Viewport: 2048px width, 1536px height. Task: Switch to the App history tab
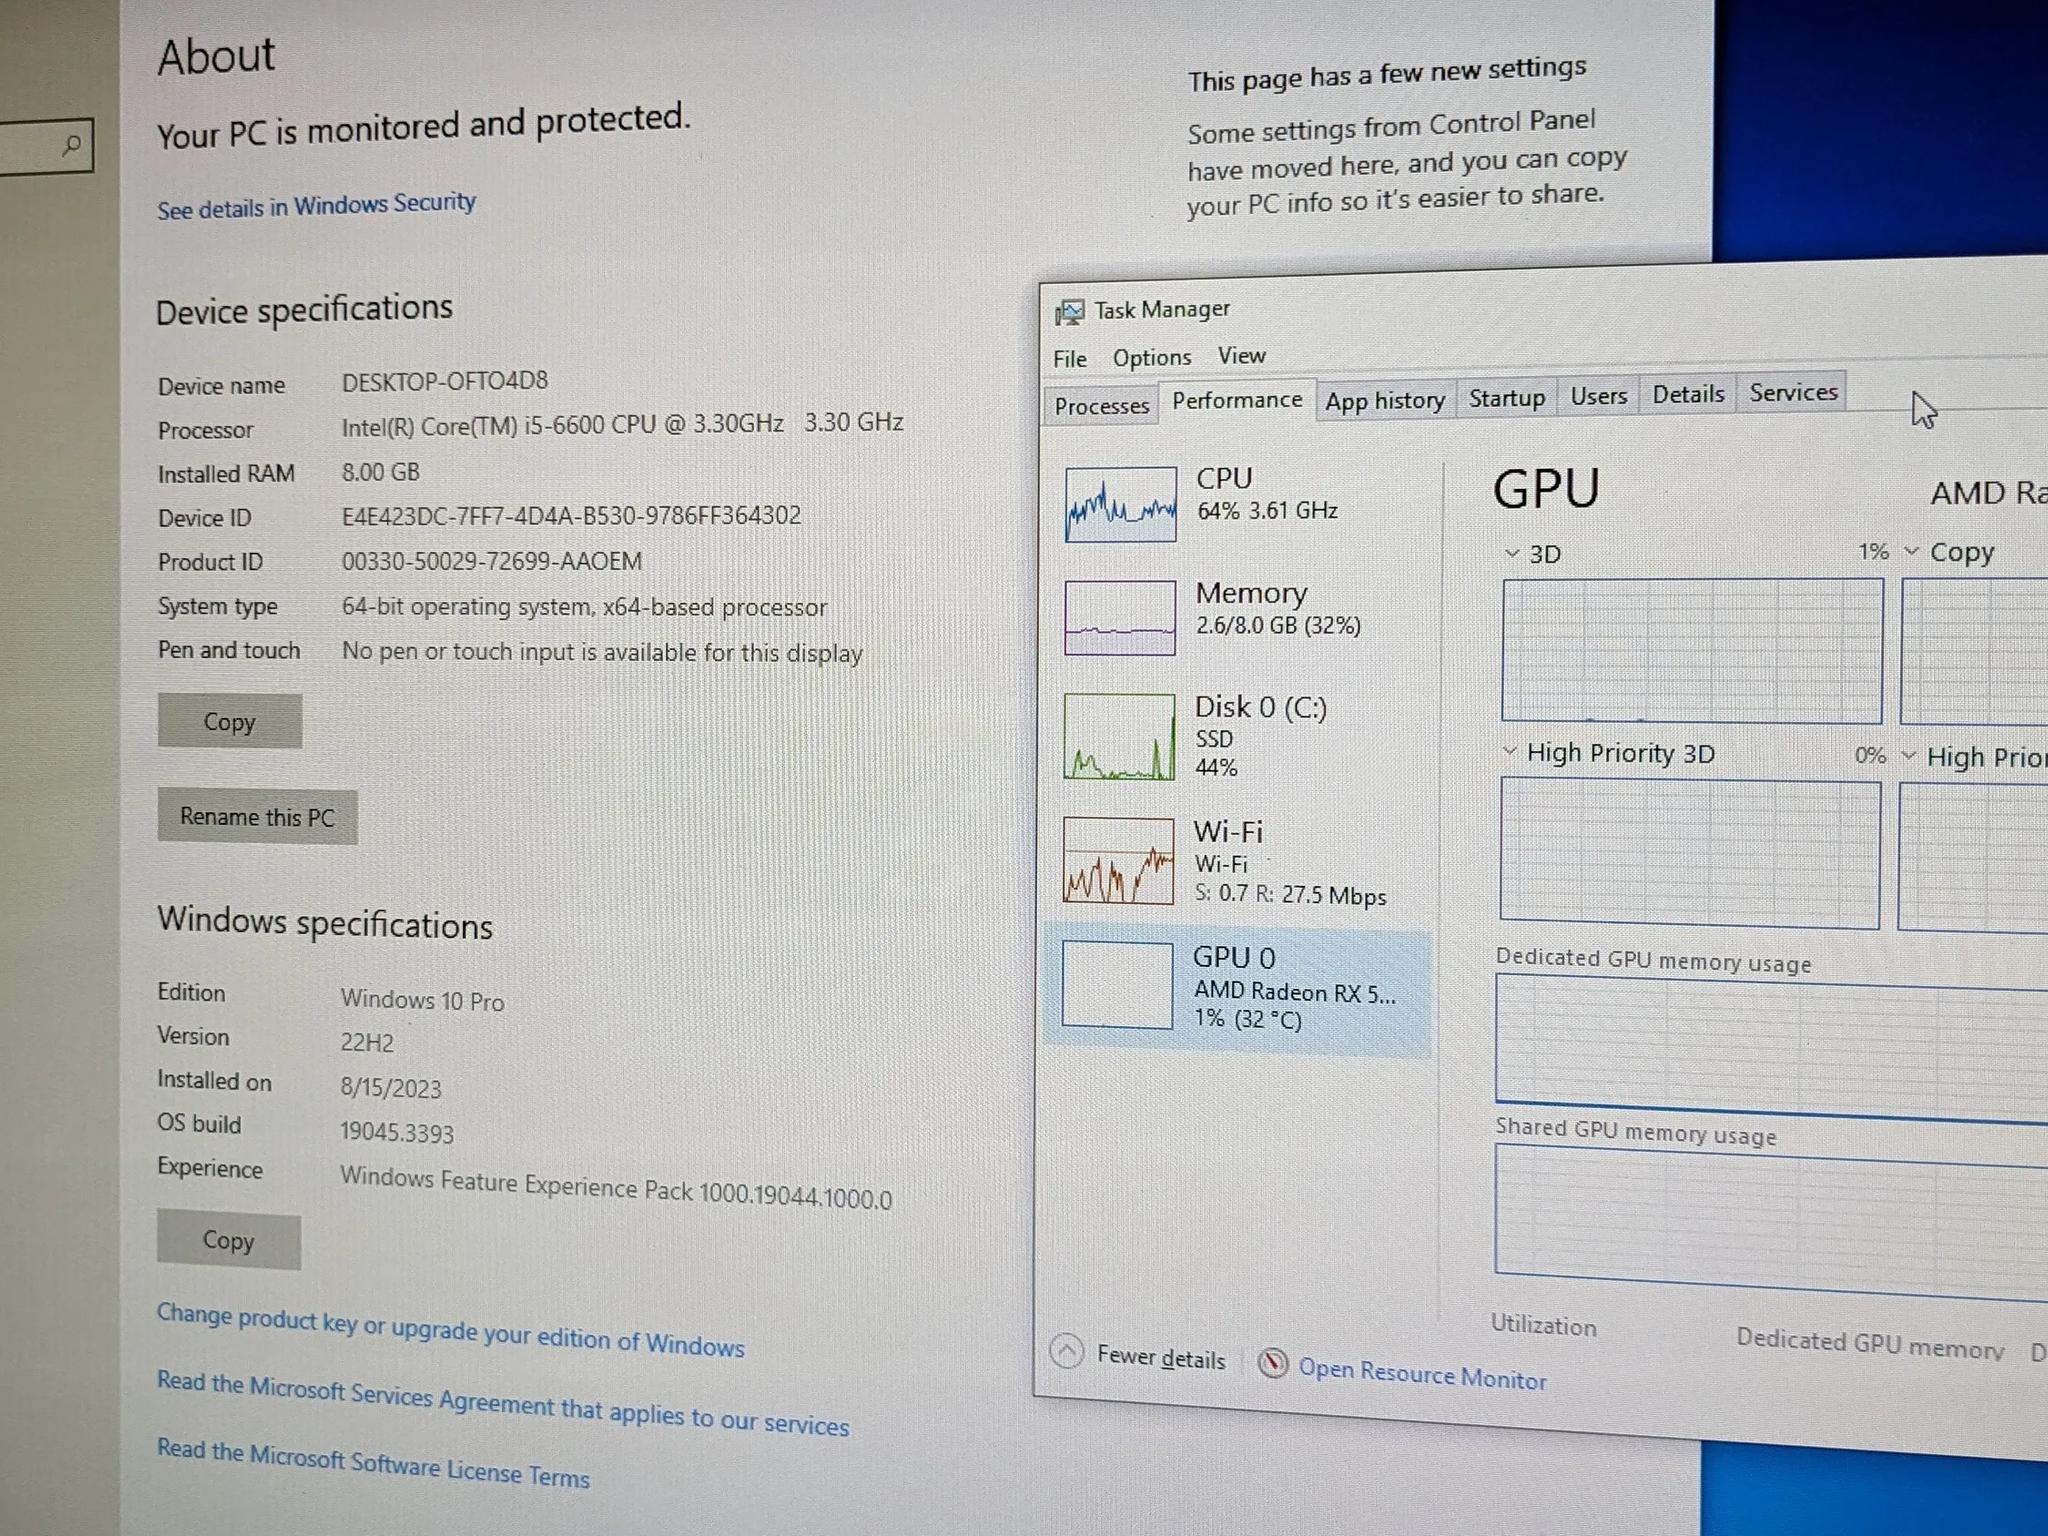click(x=1385, y=401)
